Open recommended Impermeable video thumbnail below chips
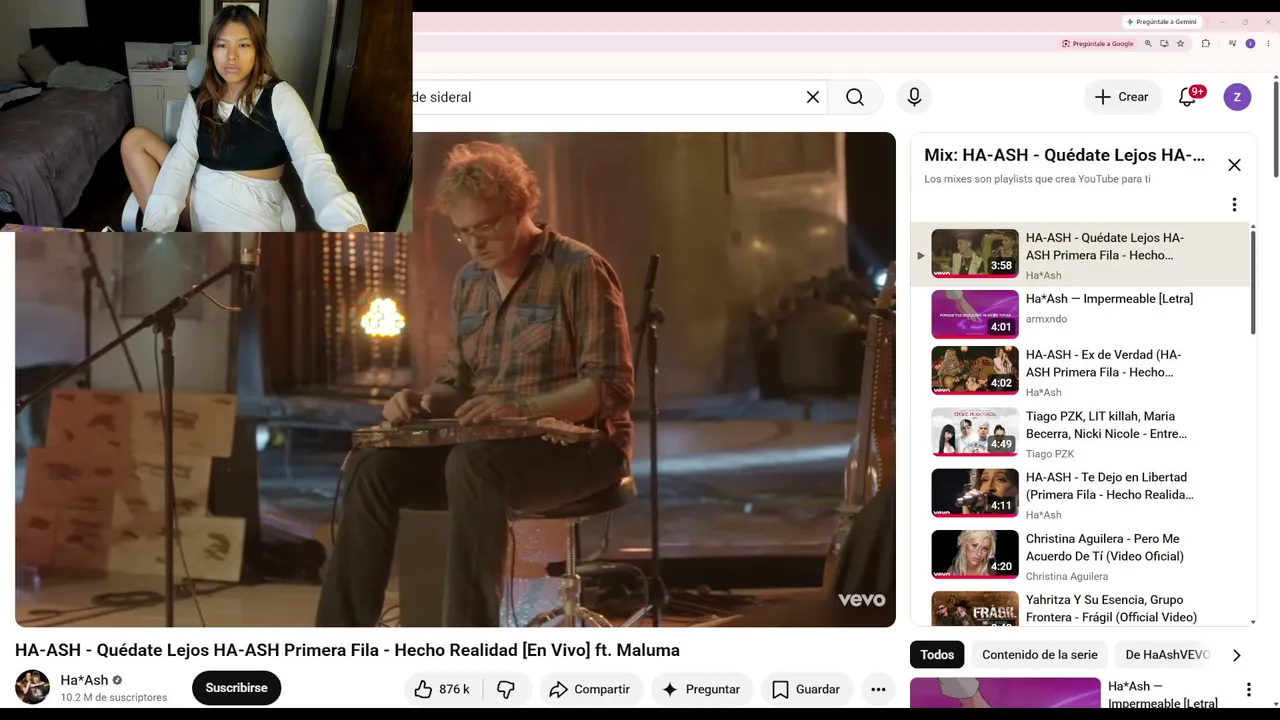Image resolution: width=1280 pixels, height=720 pixels. point(1005,693)
